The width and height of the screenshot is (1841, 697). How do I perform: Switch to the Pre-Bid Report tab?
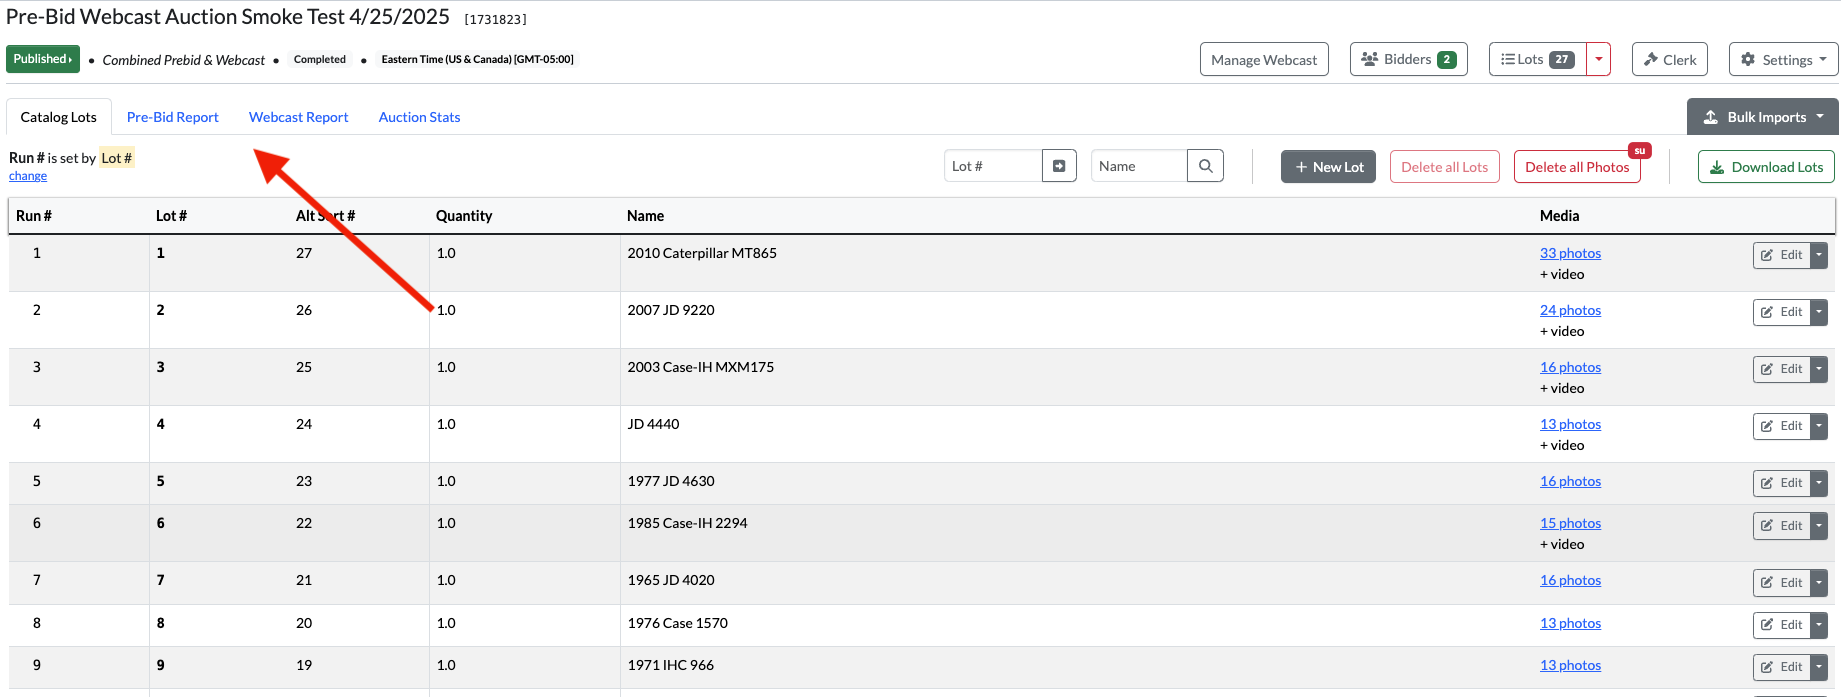(172, 117)
